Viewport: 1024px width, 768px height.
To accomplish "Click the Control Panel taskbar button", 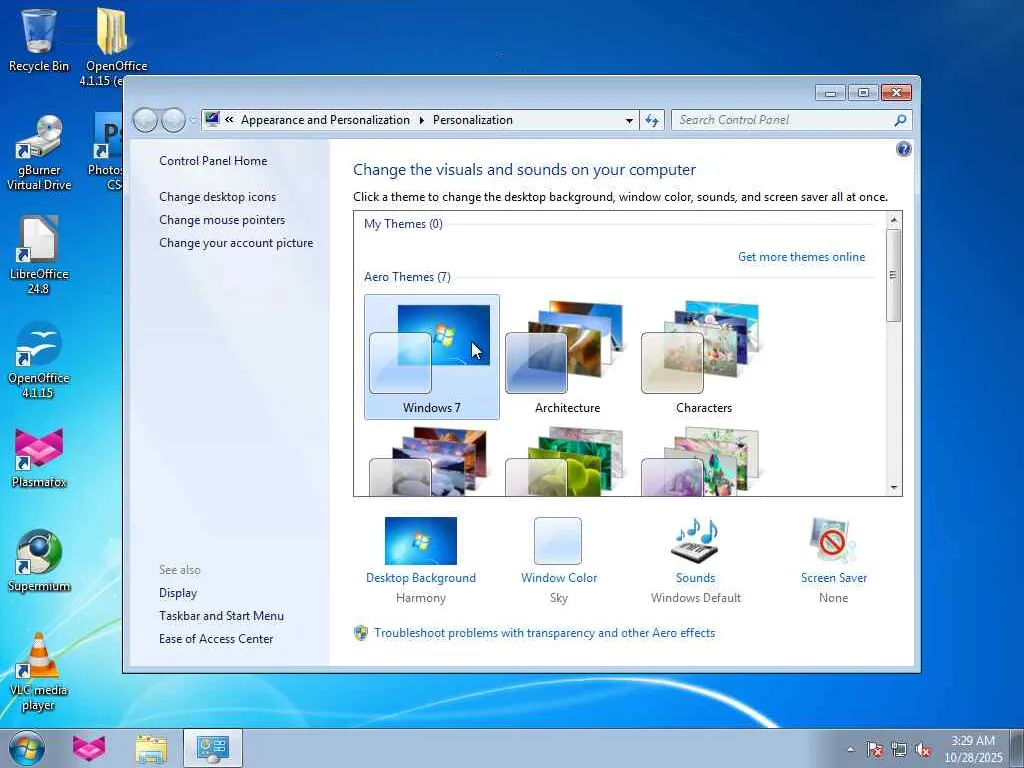I will pyautogui.click(x=213, y=748).
